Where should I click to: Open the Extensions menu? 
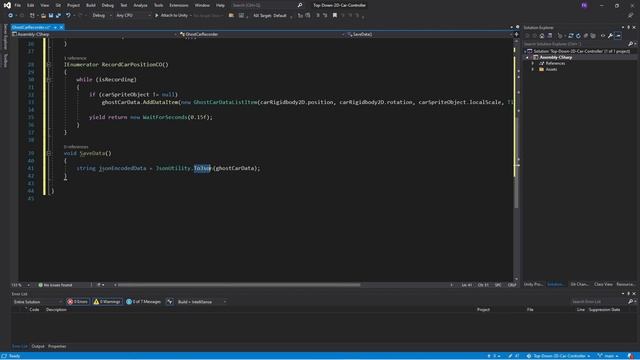coord(179,5)
